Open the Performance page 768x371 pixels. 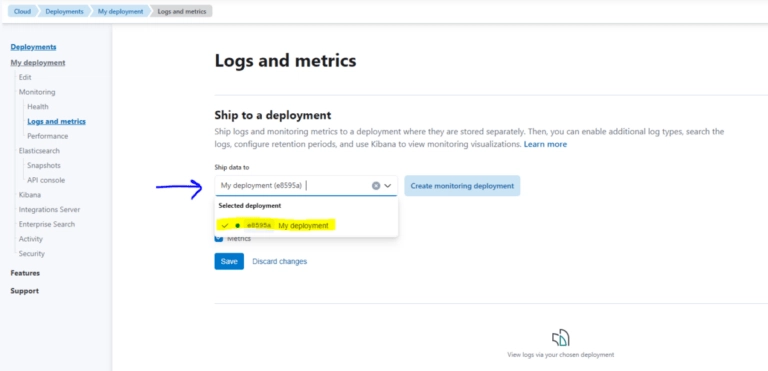click(48, 136)
